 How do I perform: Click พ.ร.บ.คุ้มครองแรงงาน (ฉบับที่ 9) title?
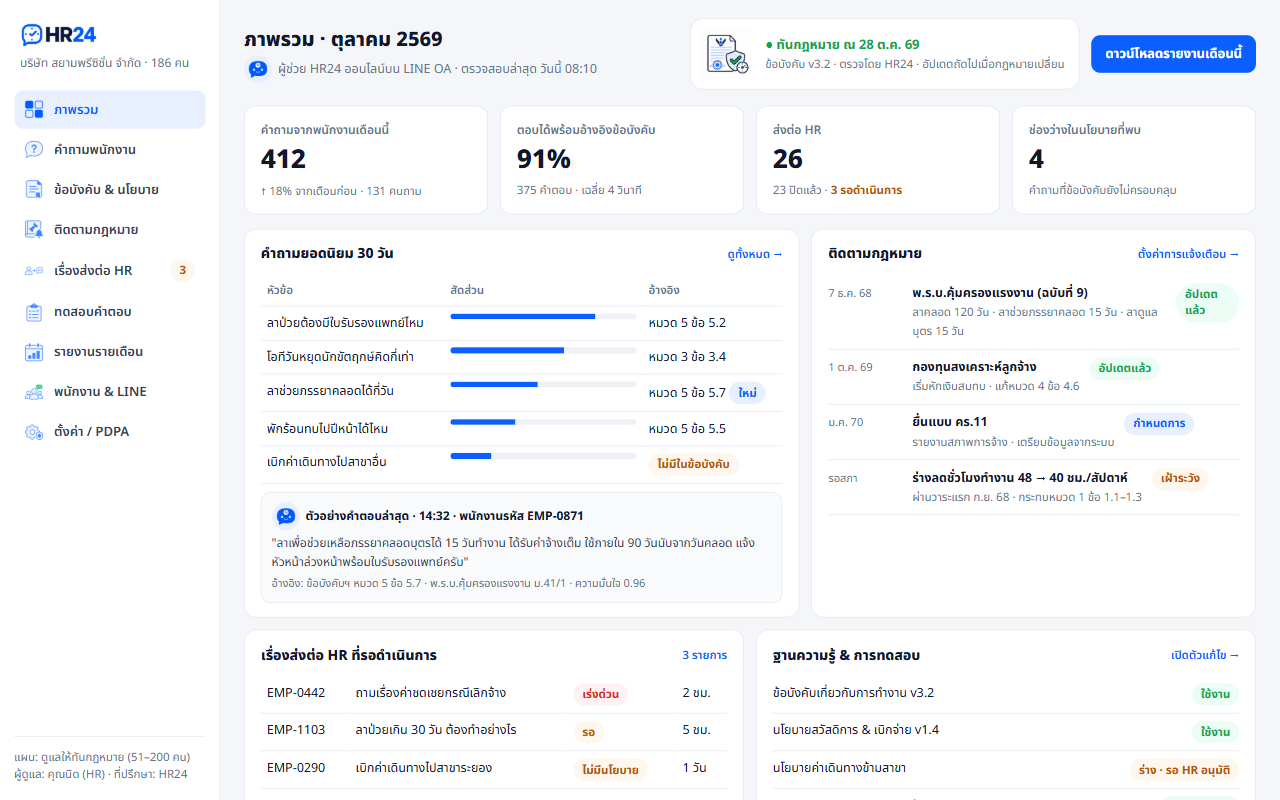pos(999,293)
